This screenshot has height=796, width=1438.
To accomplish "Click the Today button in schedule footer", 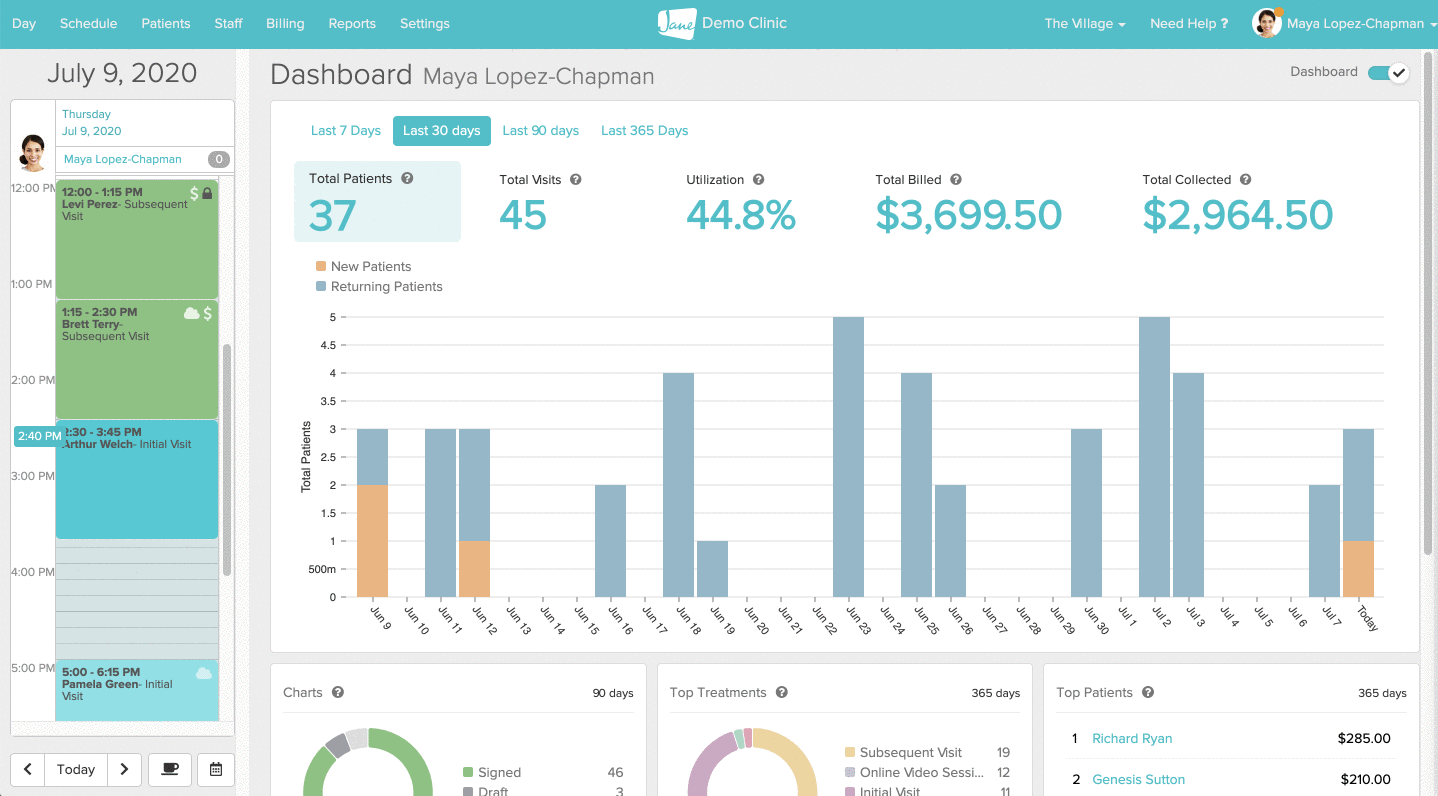I will 76,769.
